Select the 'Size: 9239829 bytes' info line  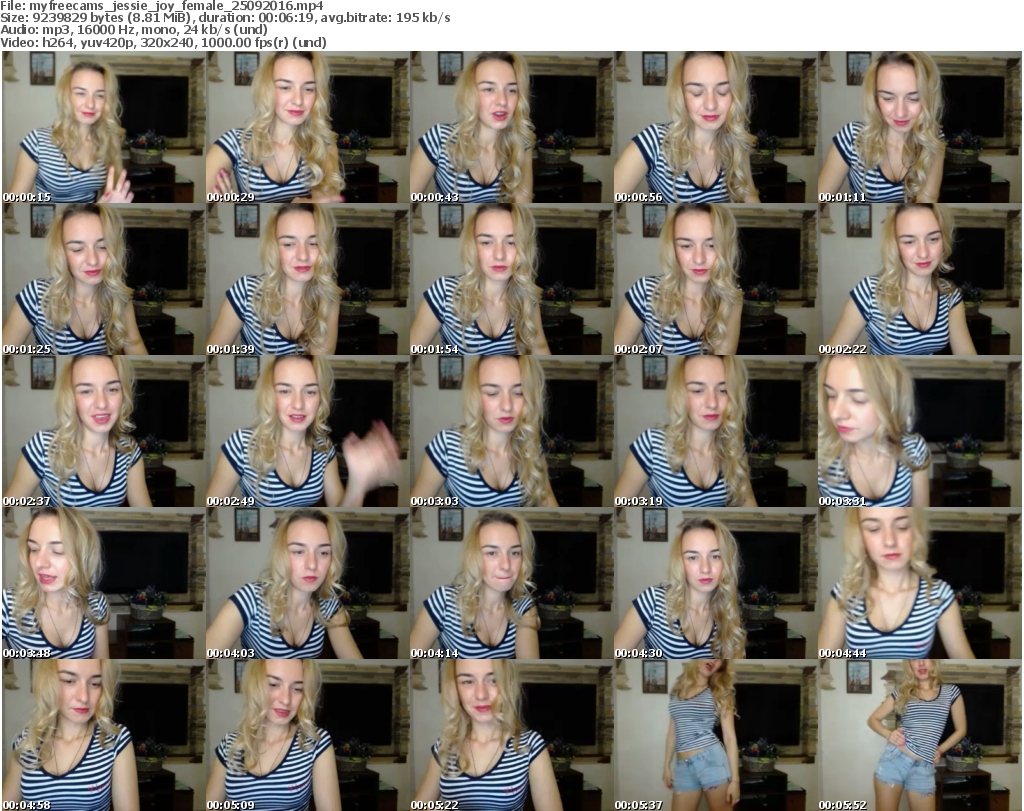225,18
